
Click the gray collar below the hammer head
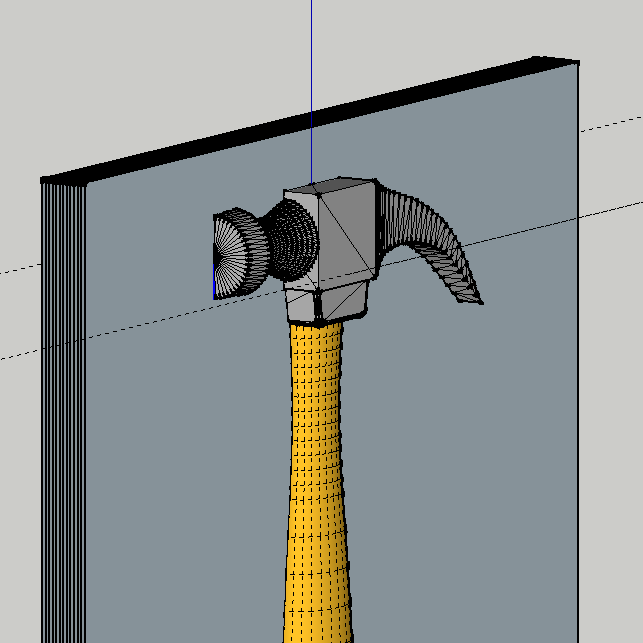click(324, 304)
